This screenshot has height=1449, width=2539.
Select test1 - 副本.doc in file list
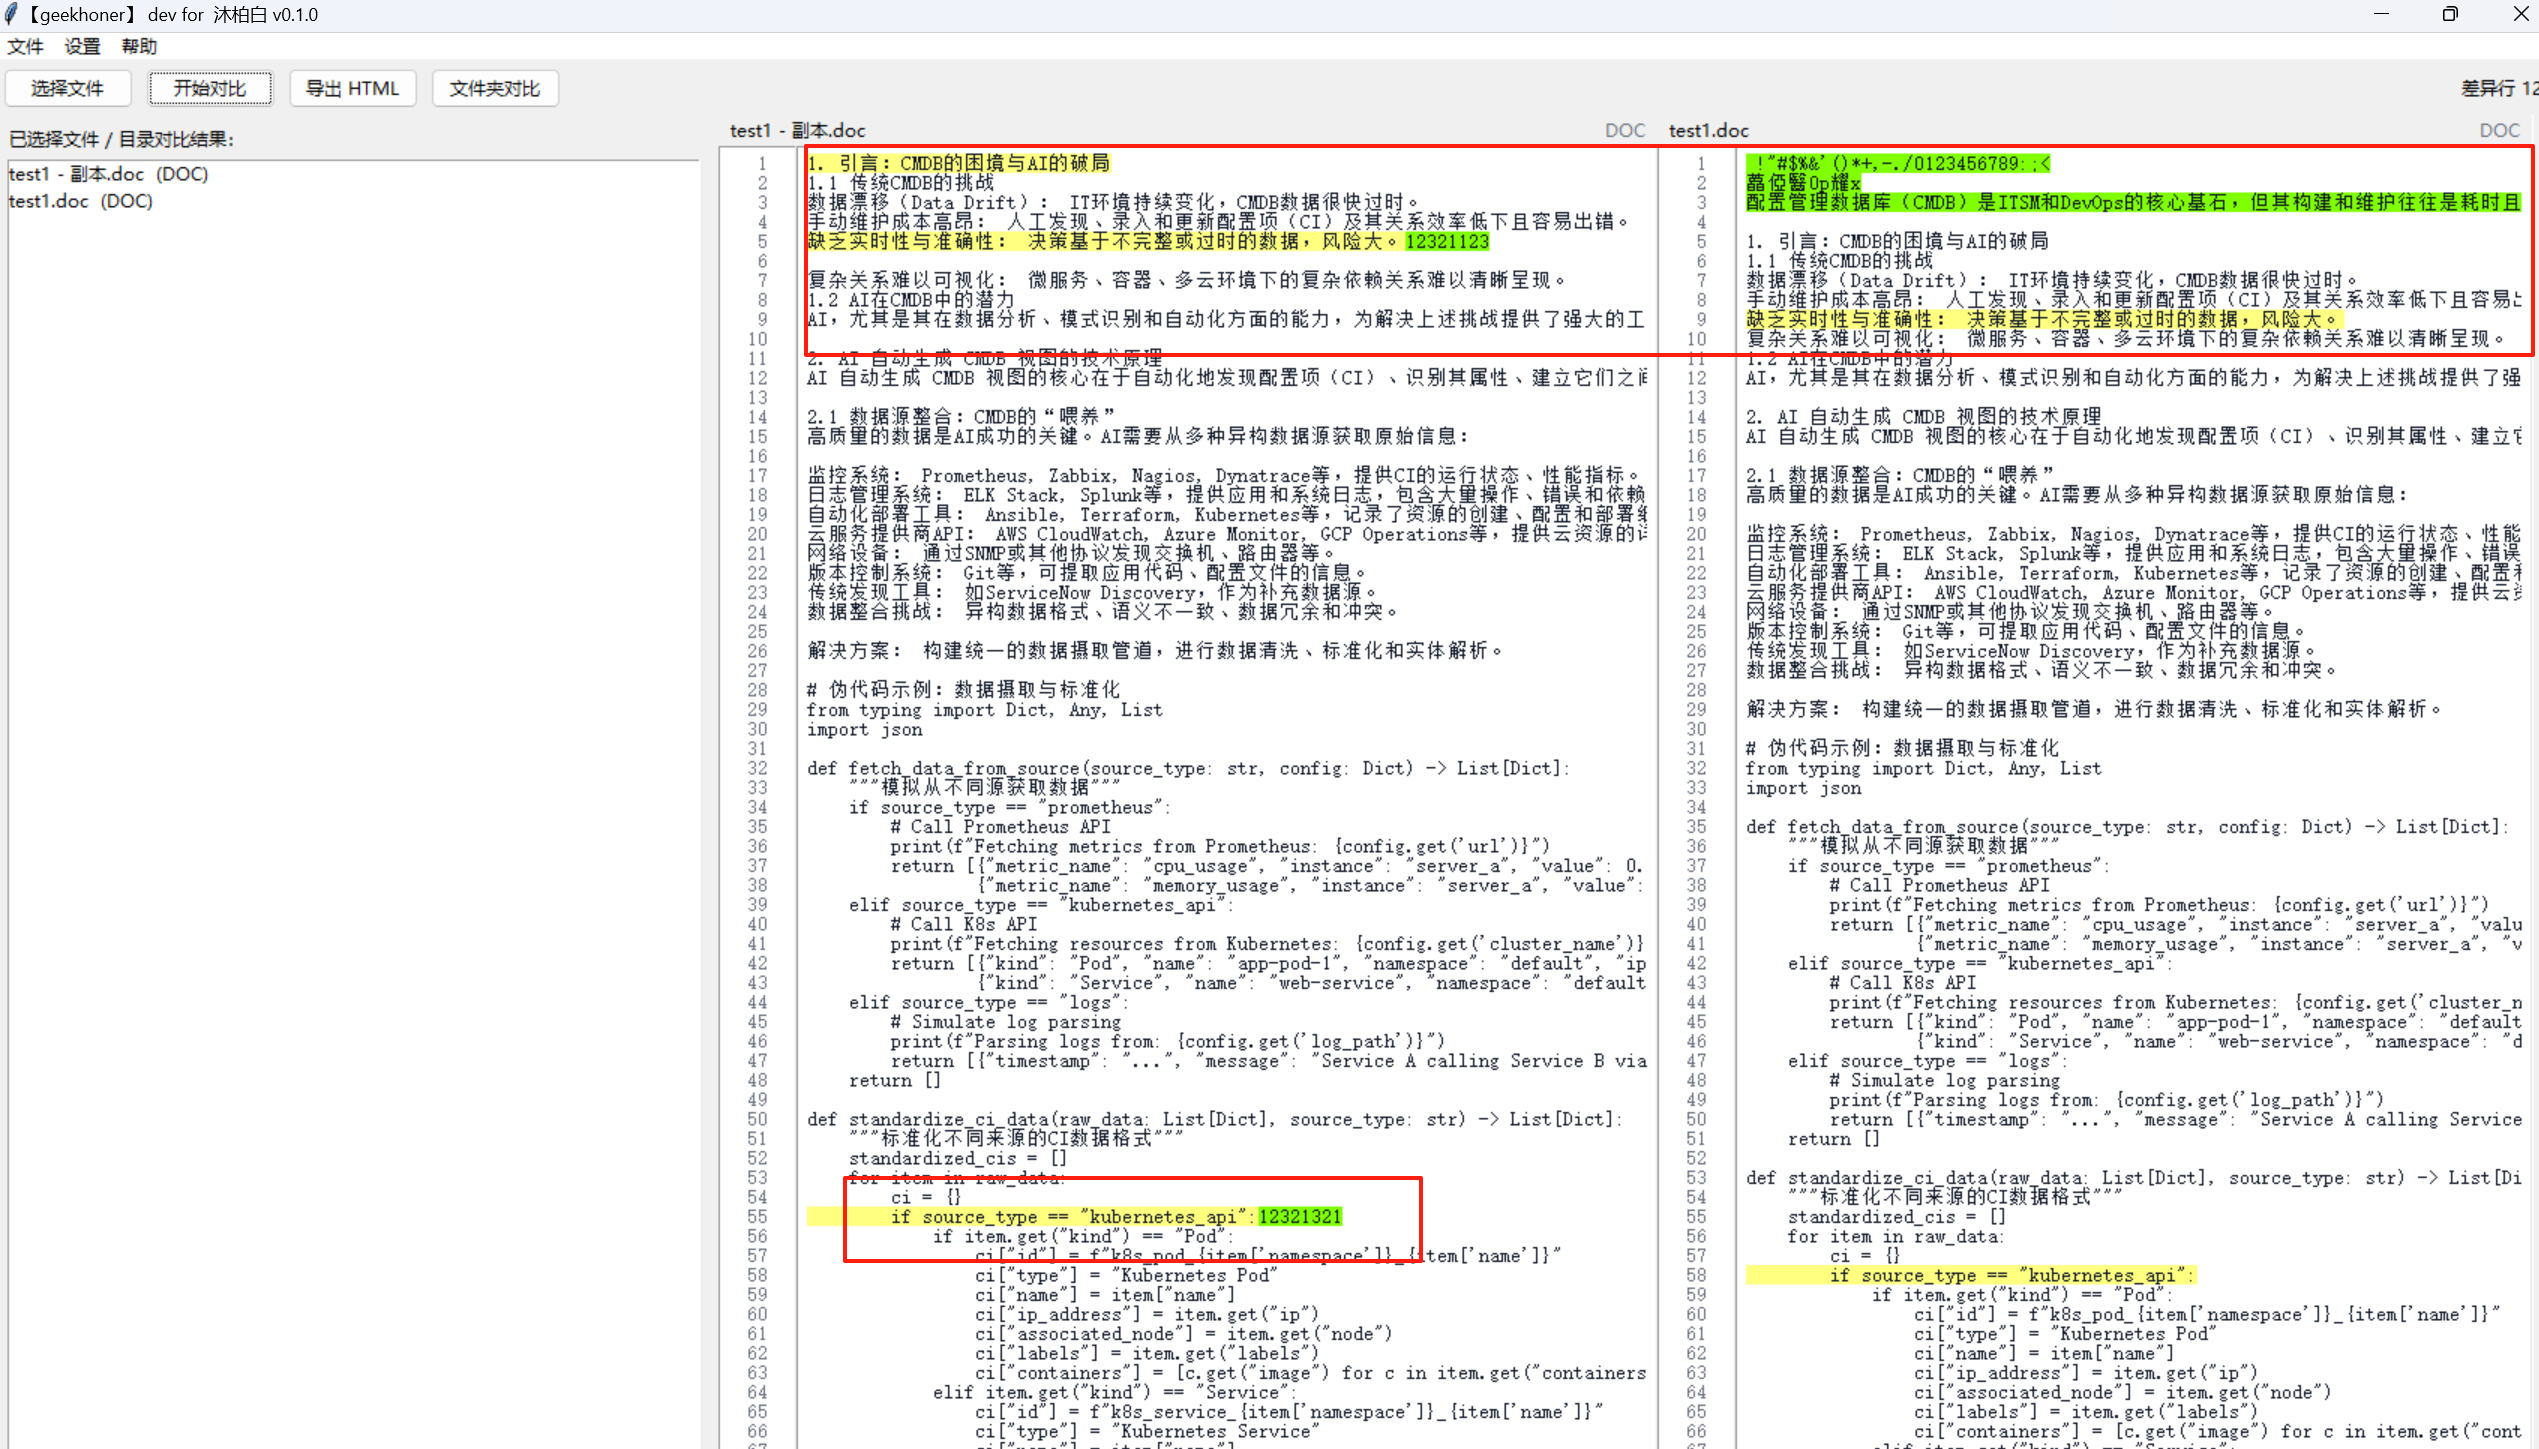click(108, 174)
